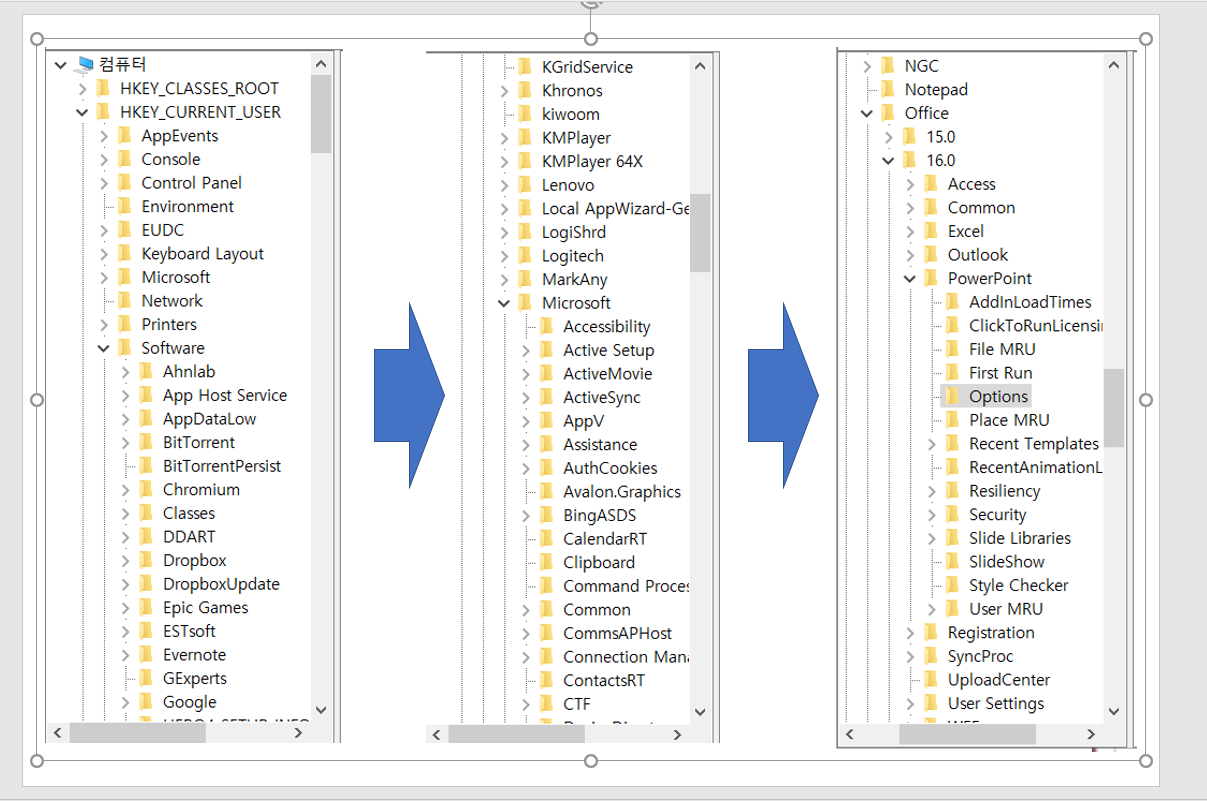Expand the AppEvents key
This screenshot has height=801, width=1207.
103,136
